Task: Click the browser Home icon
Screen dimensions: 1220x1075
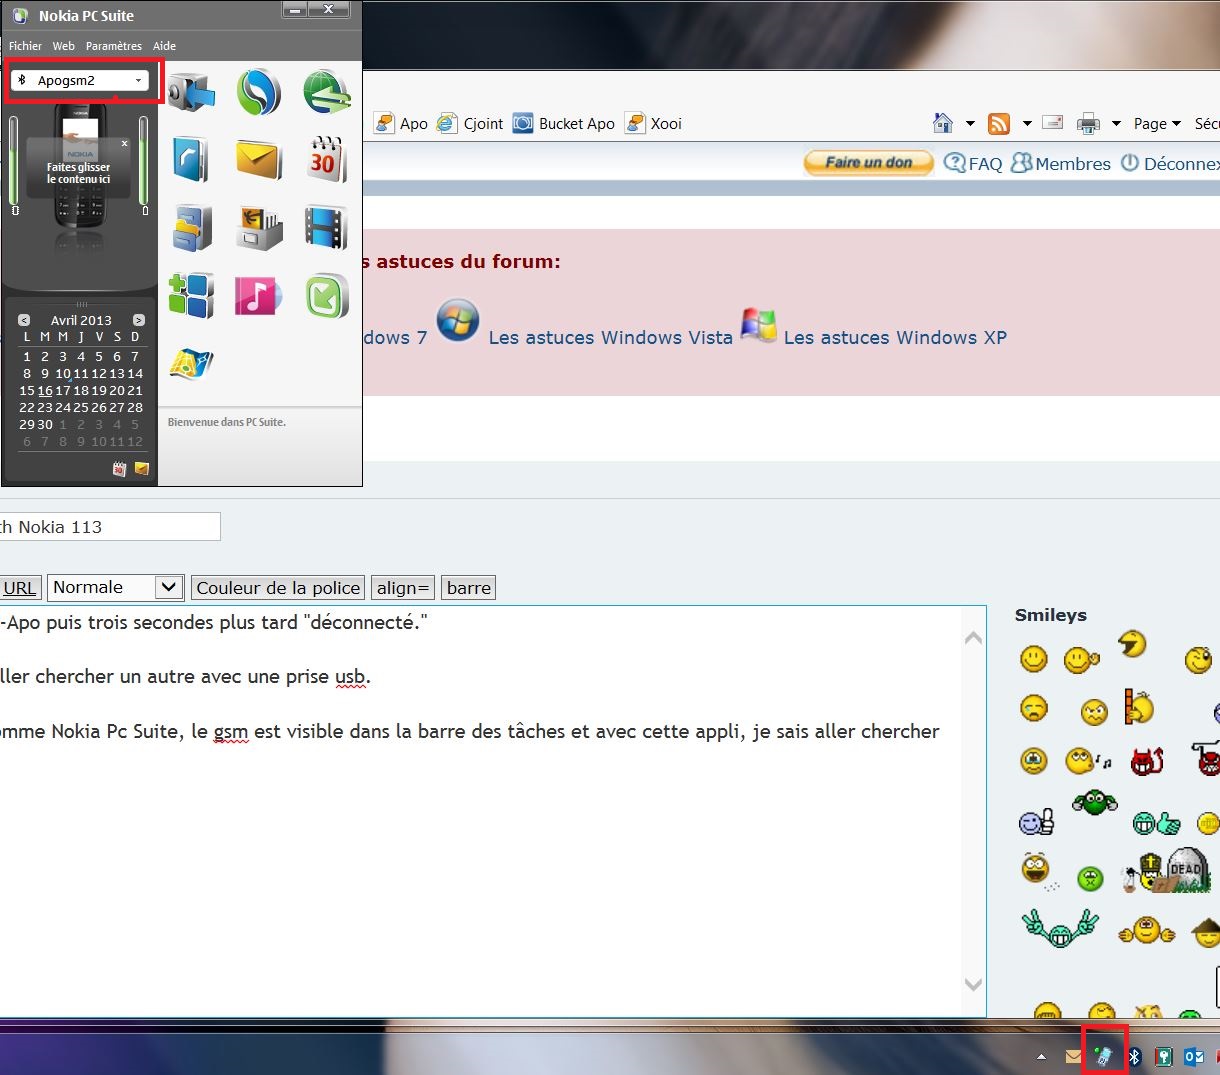Action: point(943,123)
